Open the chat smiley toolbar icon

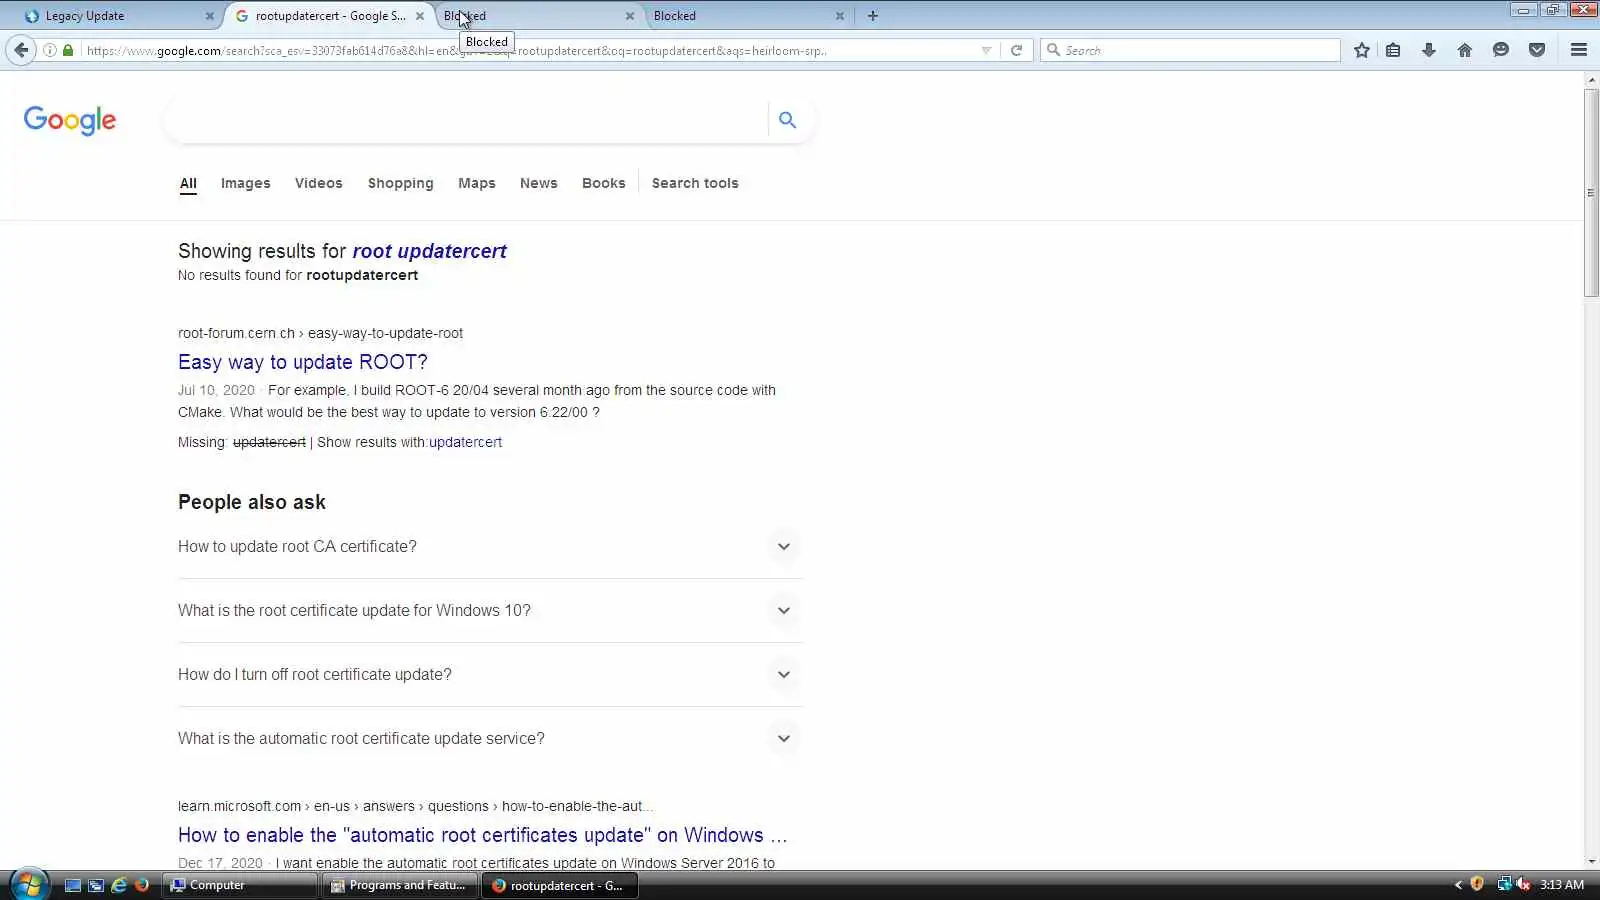pyautogui.click(x=1501, y=50)
